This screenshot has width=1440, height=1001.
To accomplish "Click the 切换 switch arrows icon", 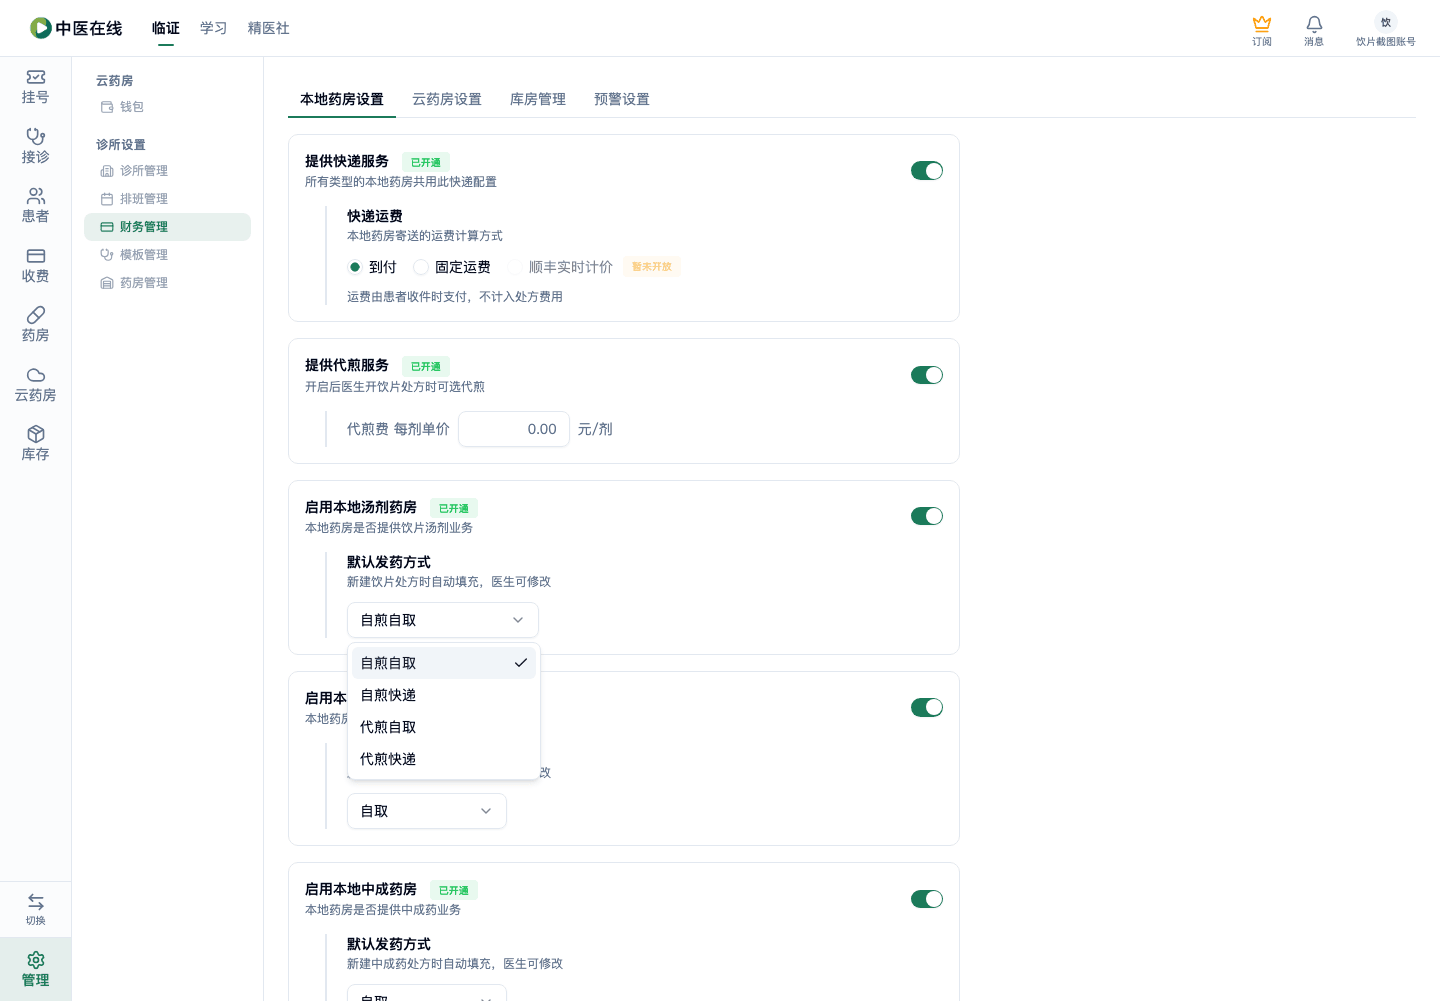I will (x=36, y=902).
